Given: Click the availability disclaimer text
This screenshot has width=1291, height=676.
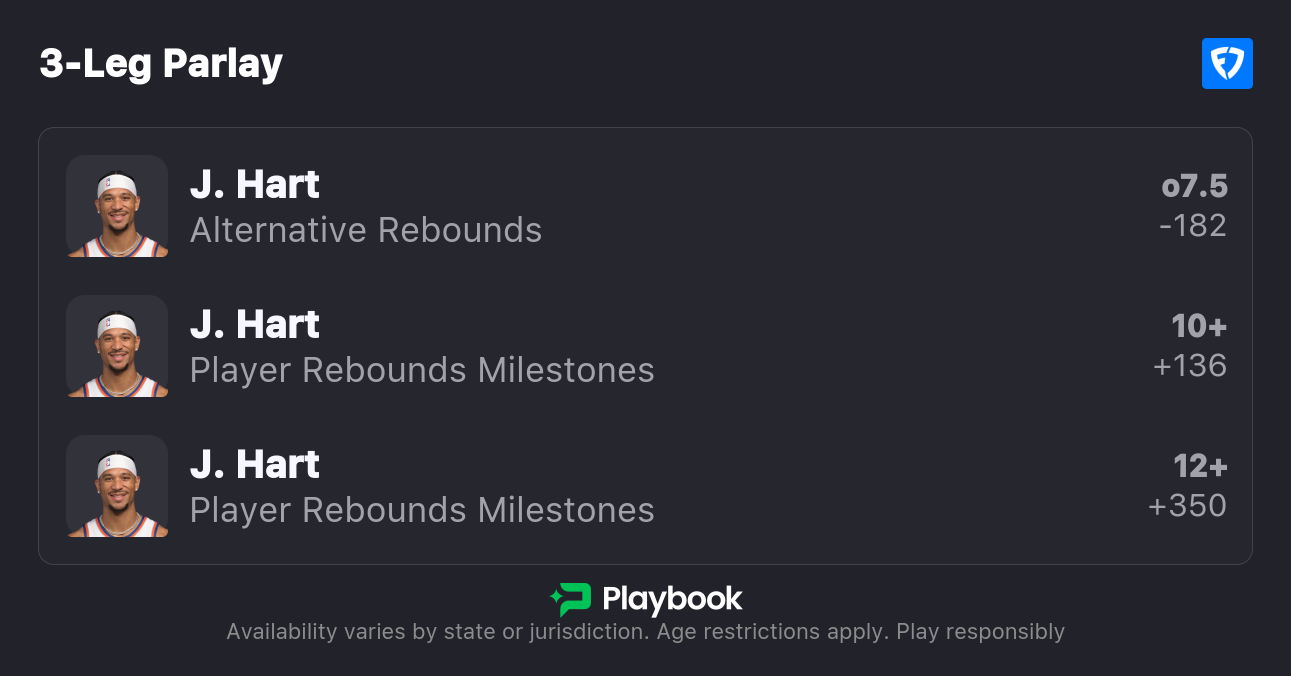Looking at the screenshot, I should (x=645, y=632).
